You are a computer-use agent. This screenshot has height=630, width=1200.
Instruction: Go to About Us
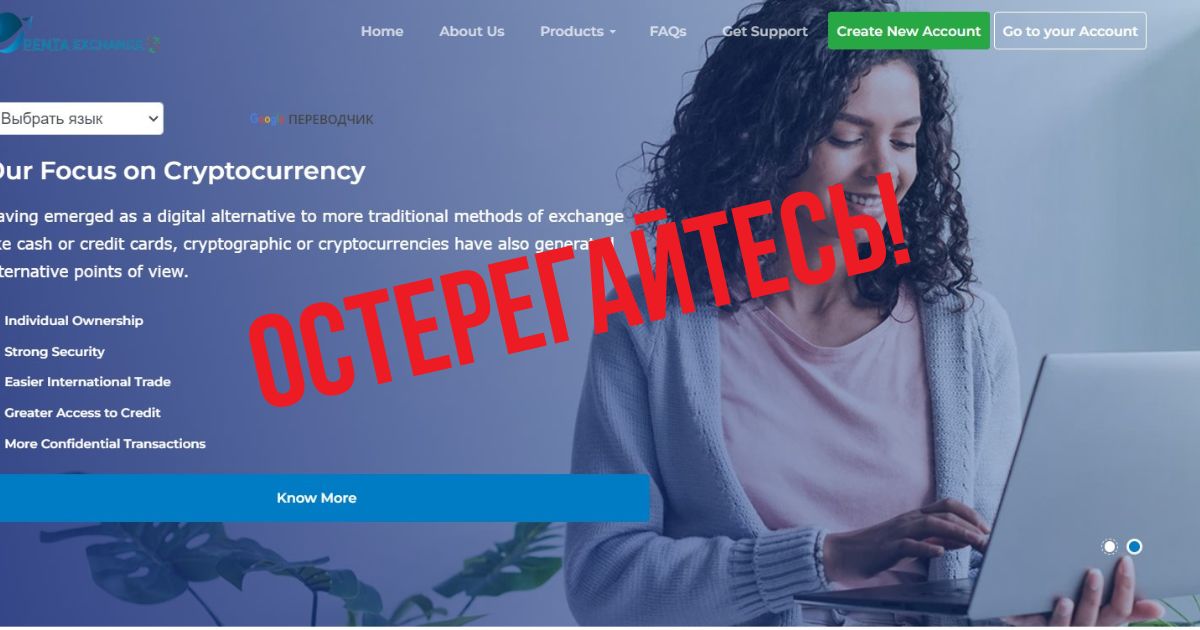point(472,31)
